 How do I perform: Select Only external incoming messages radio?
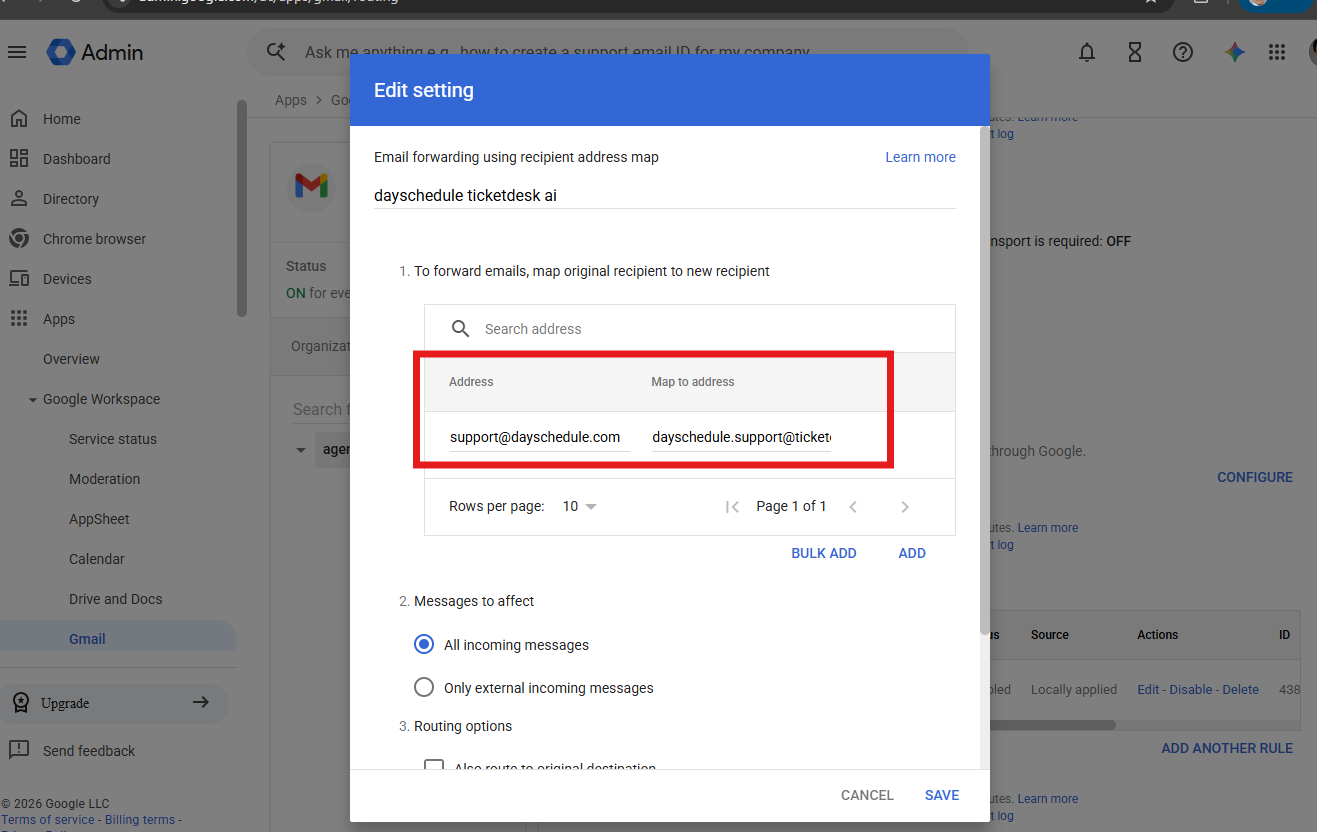[x=424, y=688]
